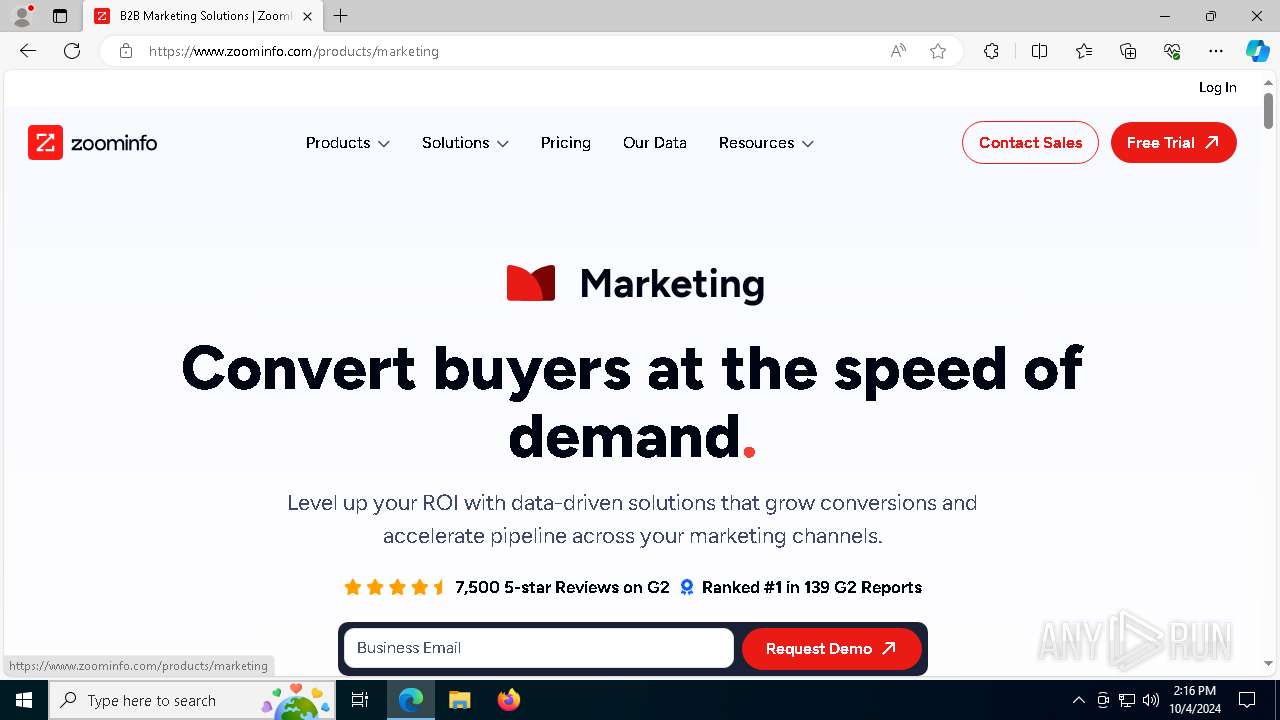Open the volume control in tray
Image resolution: width=1280 pixels, height=720 pixels.
tap(1151, 700)
